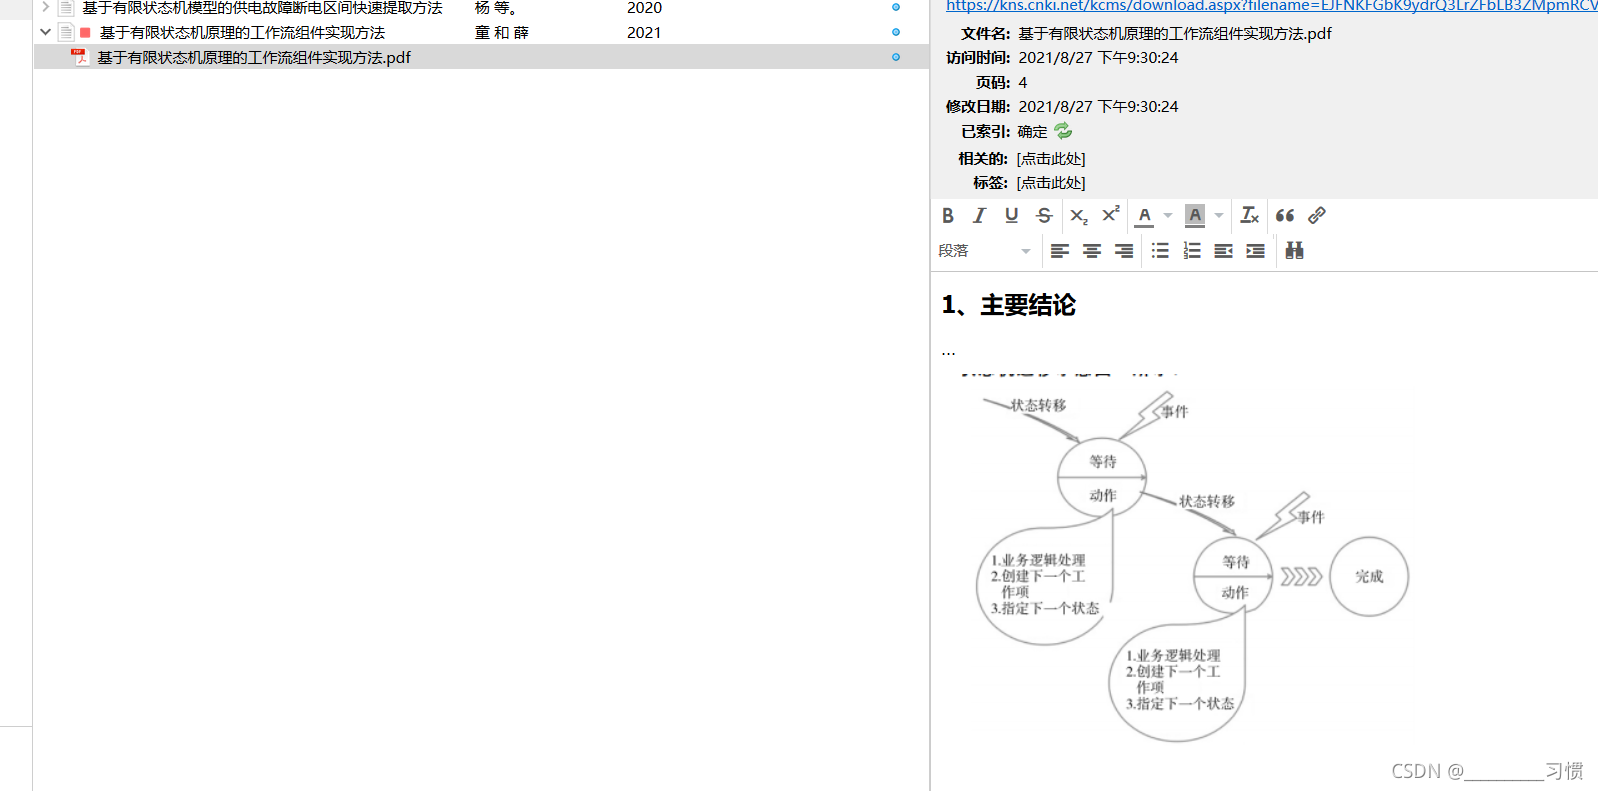Click the 相关的 [点击此处] link
Image resolution: width=1598 pixels, height=791 pixels.
click(1051, 158)
